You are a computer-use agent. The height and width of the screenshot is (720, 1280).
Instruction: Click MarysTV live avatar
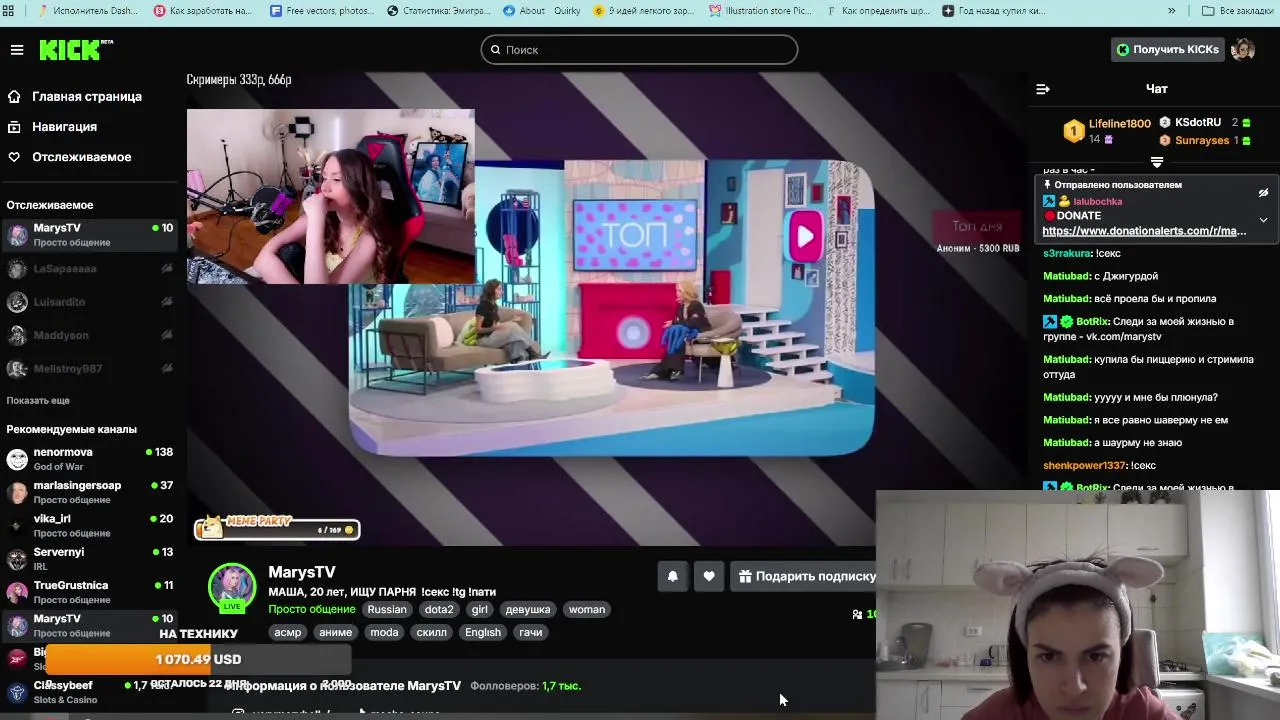point(231,588)
